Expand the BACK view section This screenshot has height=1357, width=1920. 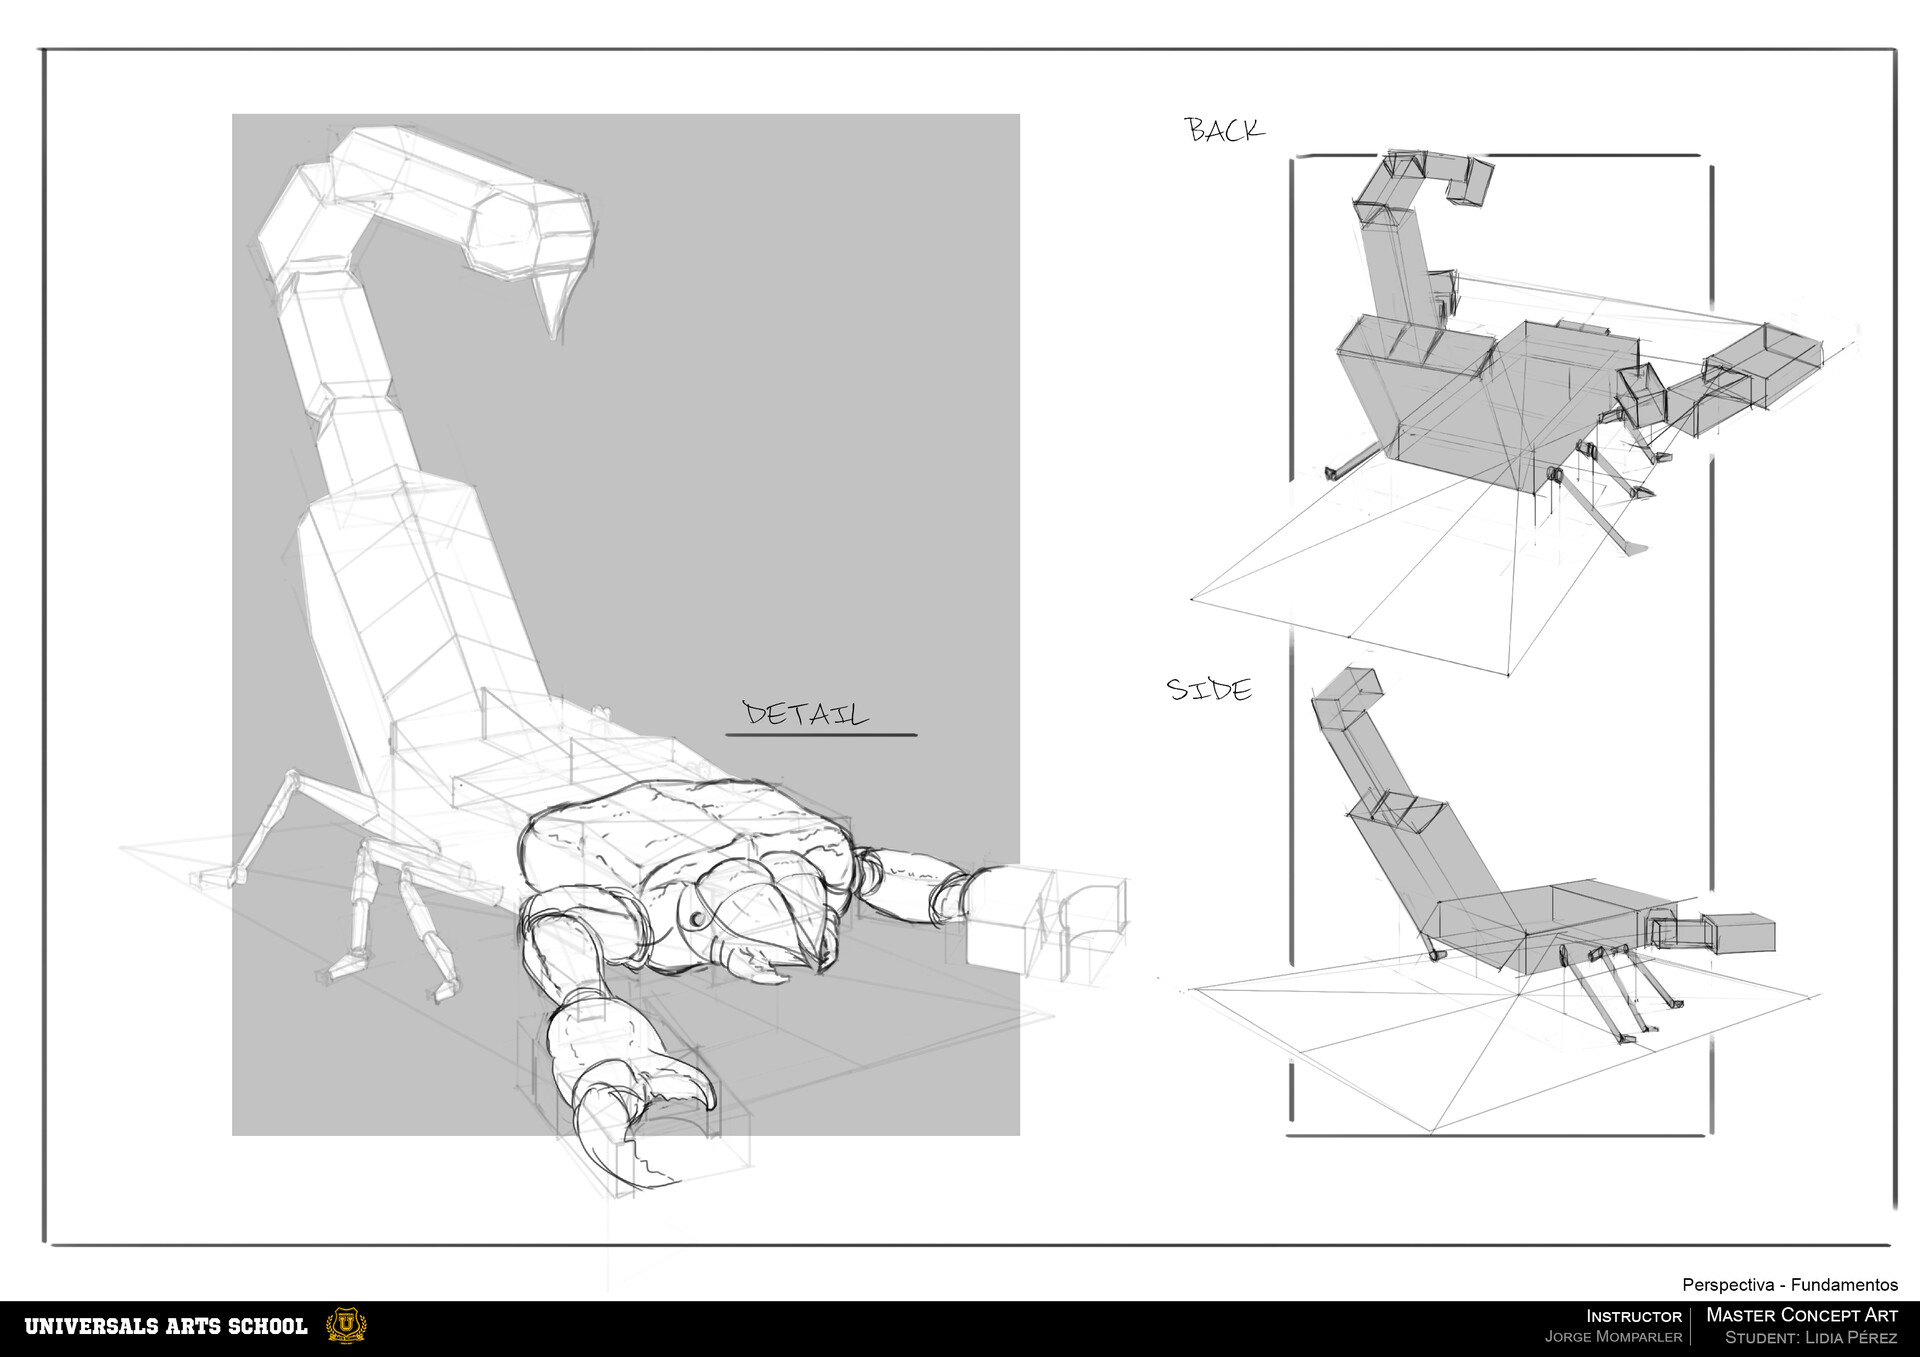point(1225,130)
